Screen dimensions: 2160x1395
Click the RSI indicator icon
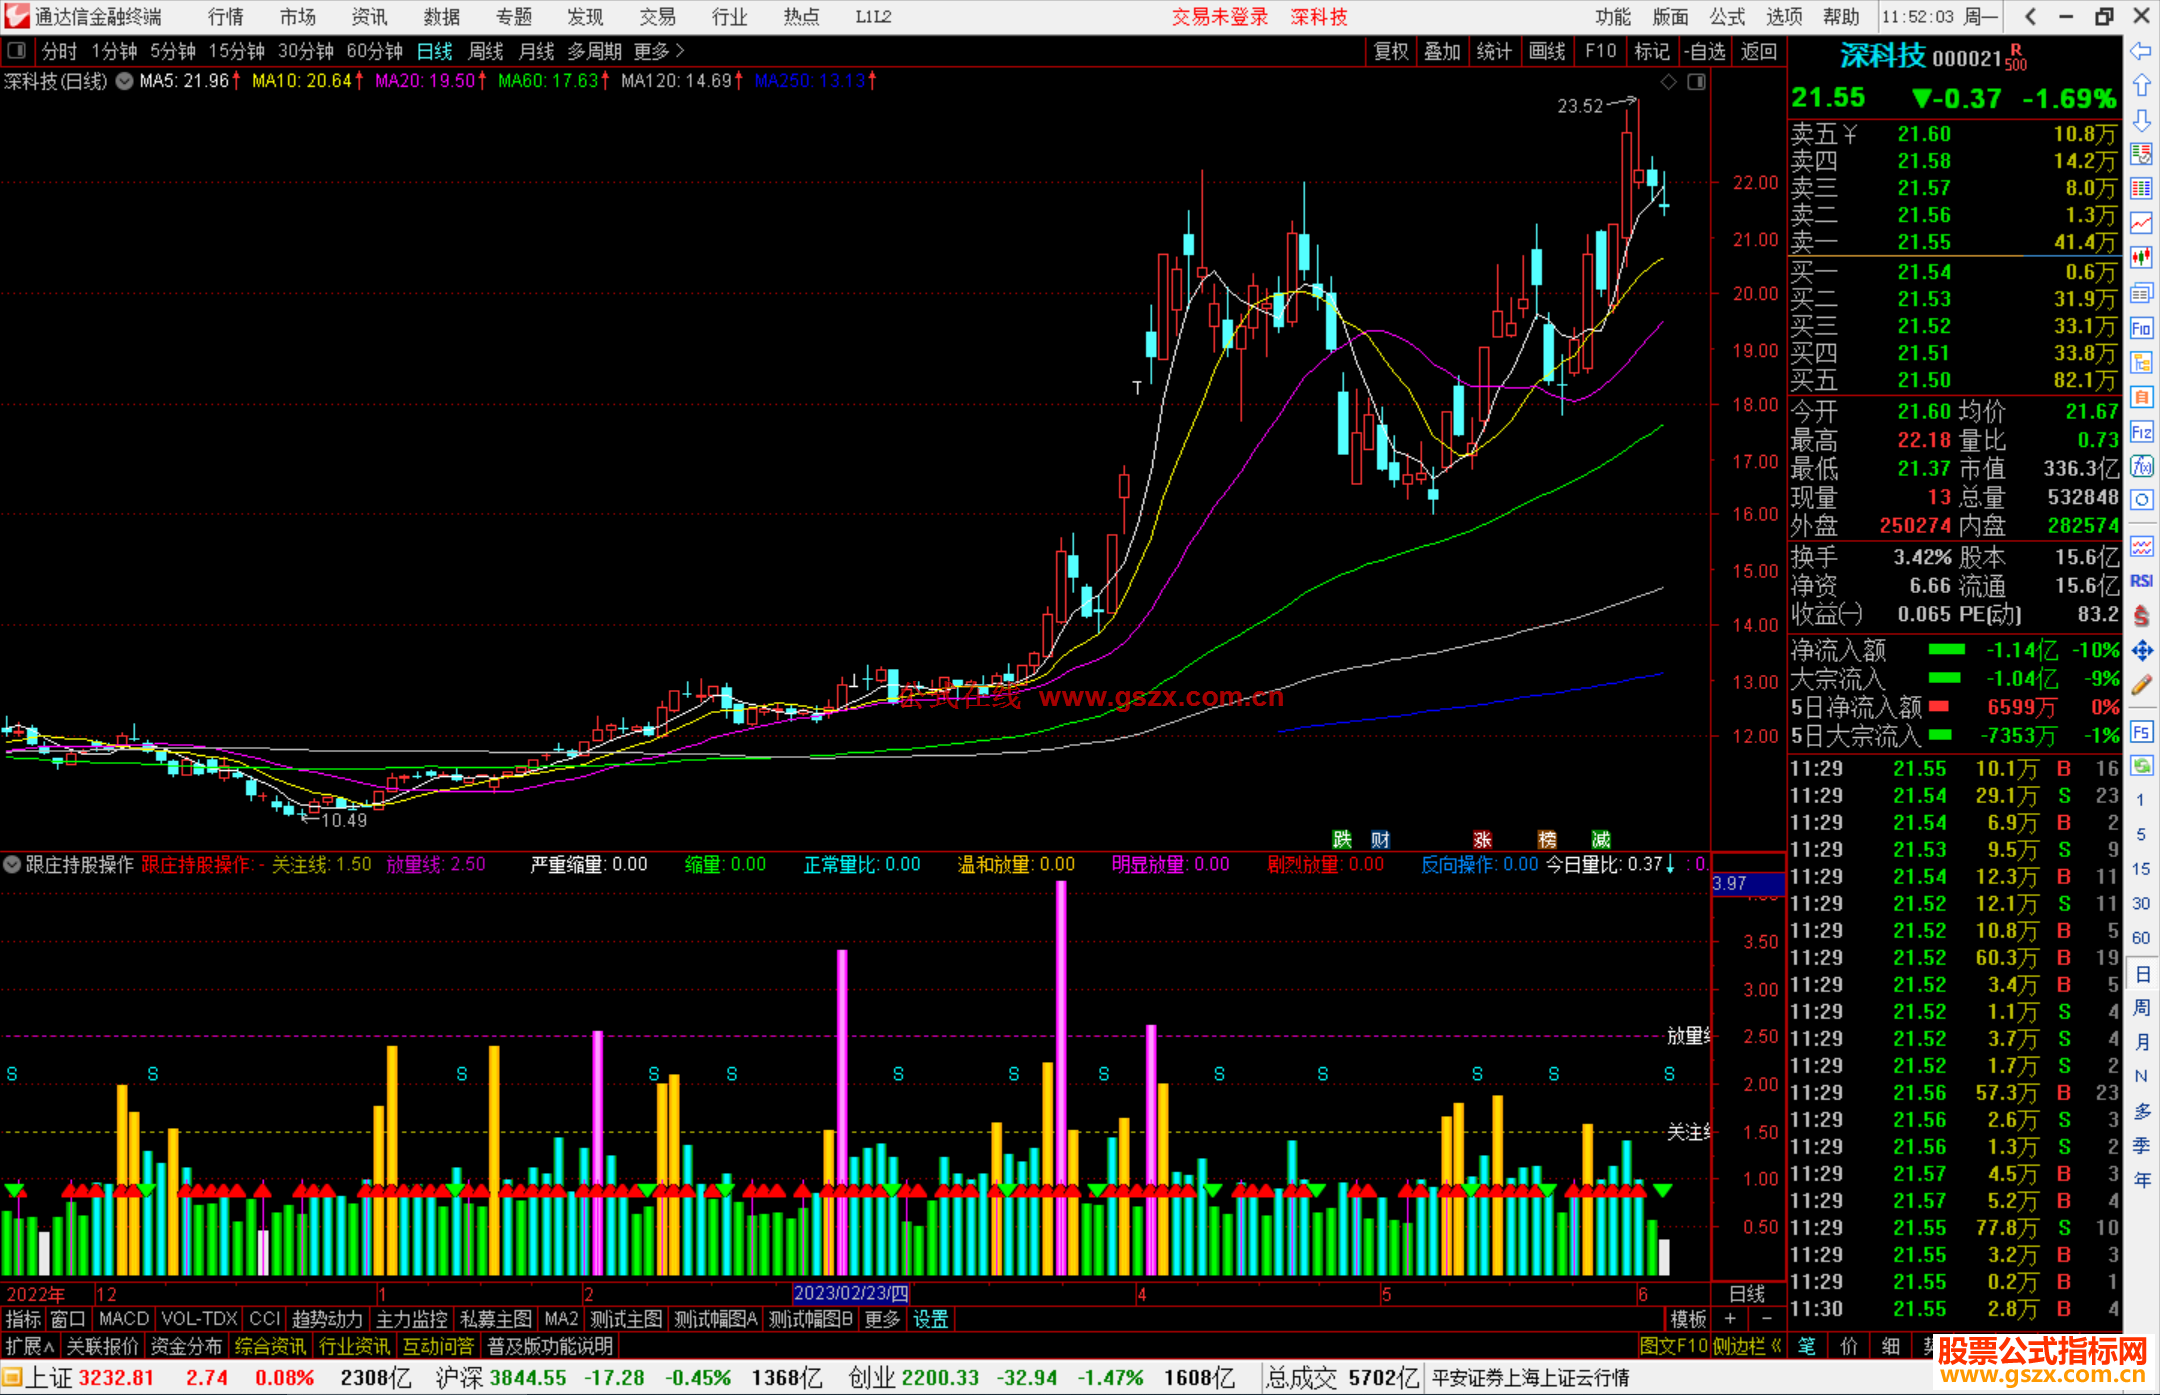pos(2141,581)
